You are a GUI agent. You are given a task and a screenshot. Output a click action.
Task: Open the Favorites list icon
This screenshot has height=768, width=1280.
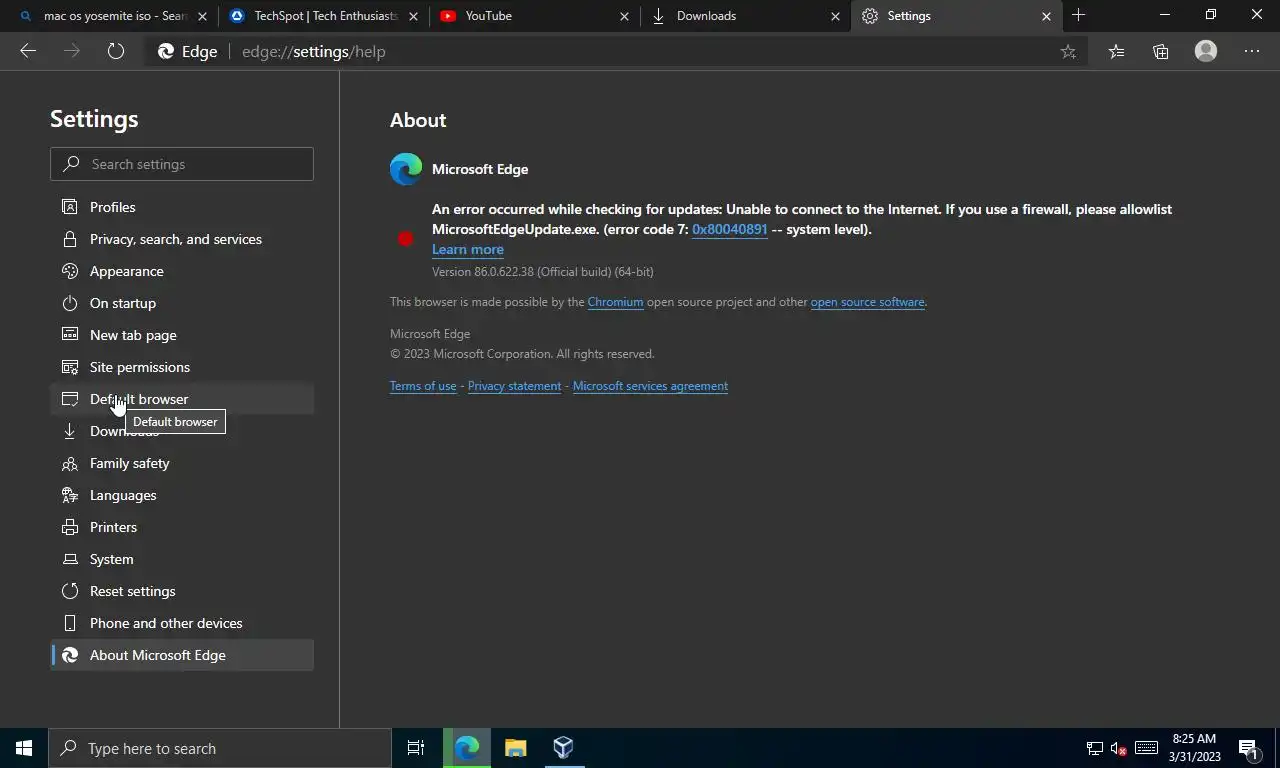1116,51
